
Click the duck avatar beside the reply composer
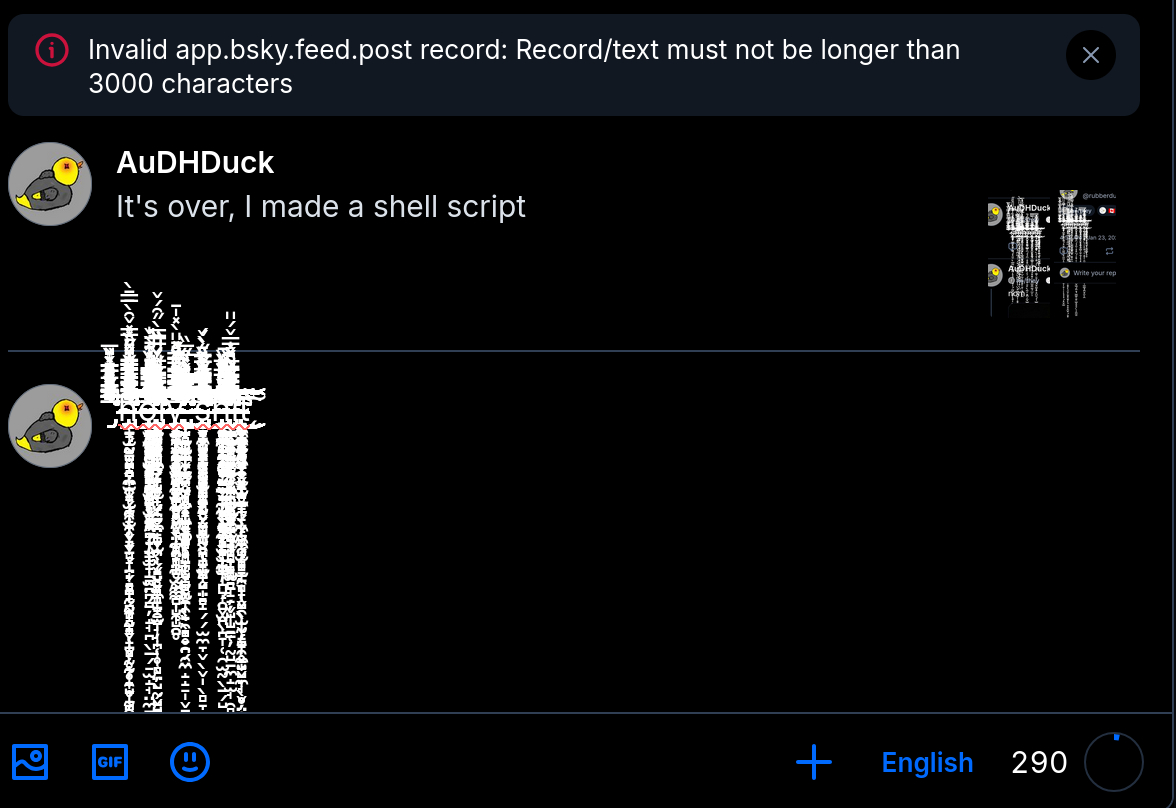(x=50, y=426)
